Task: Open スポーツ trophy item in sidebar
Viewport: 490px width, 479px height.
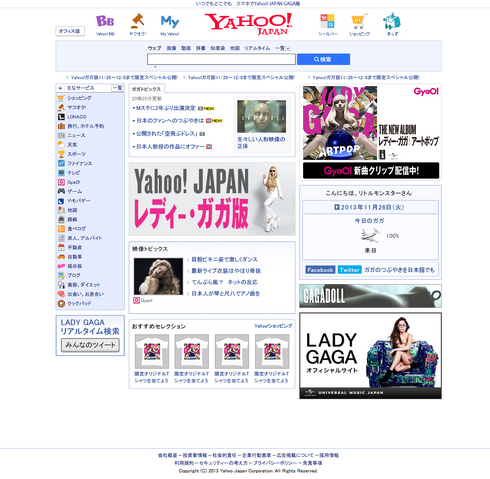Action: pos(76,154)
